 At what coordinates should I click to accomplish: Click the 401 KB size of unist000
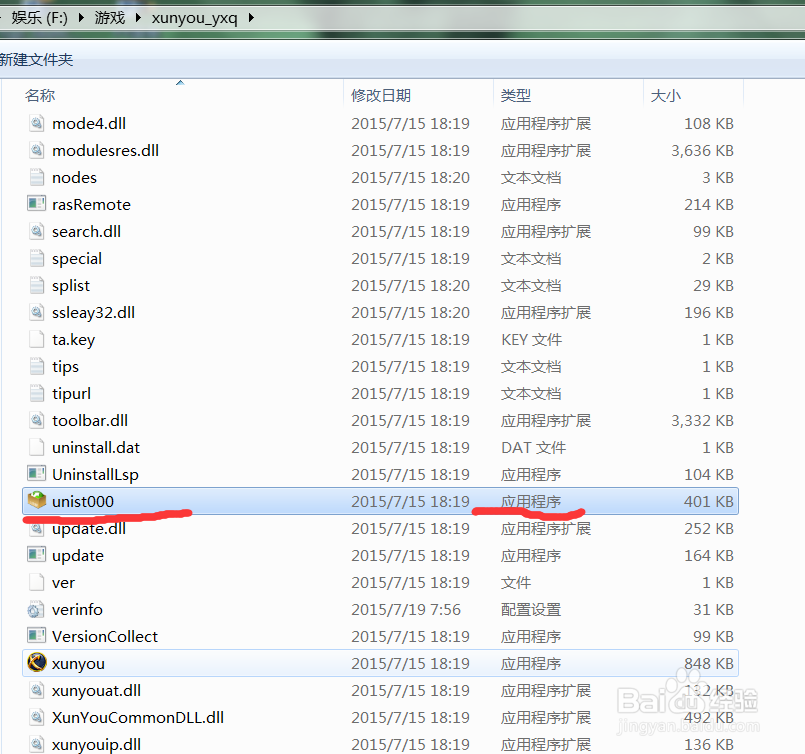point(709,501)
